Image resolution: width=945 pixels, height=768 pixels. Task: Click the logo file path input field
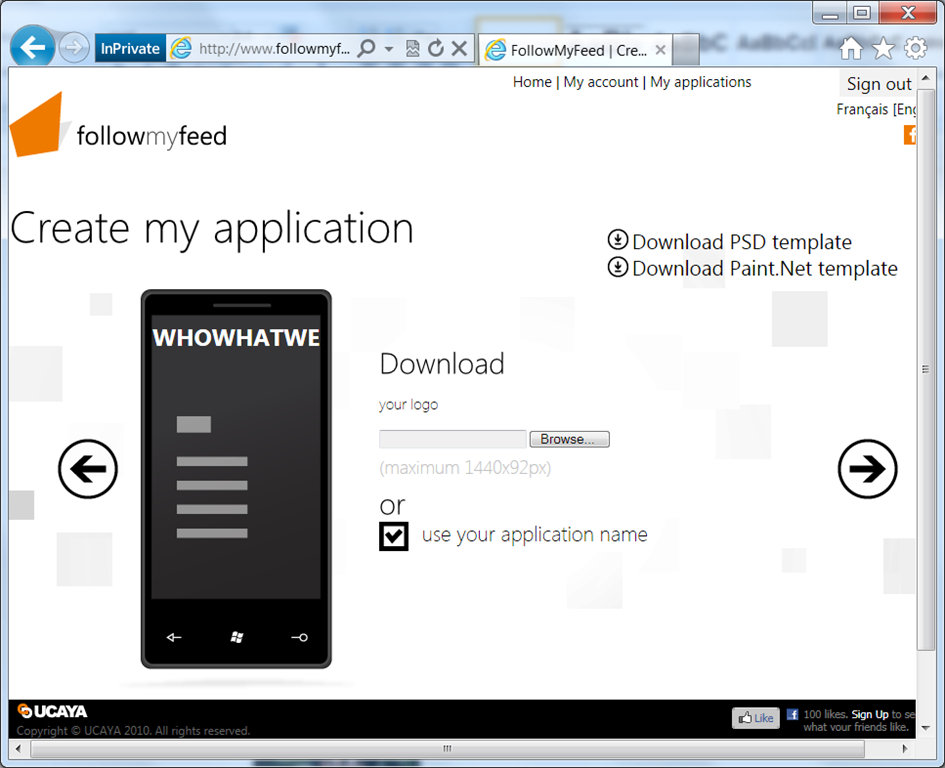click(x=452, y=439)
